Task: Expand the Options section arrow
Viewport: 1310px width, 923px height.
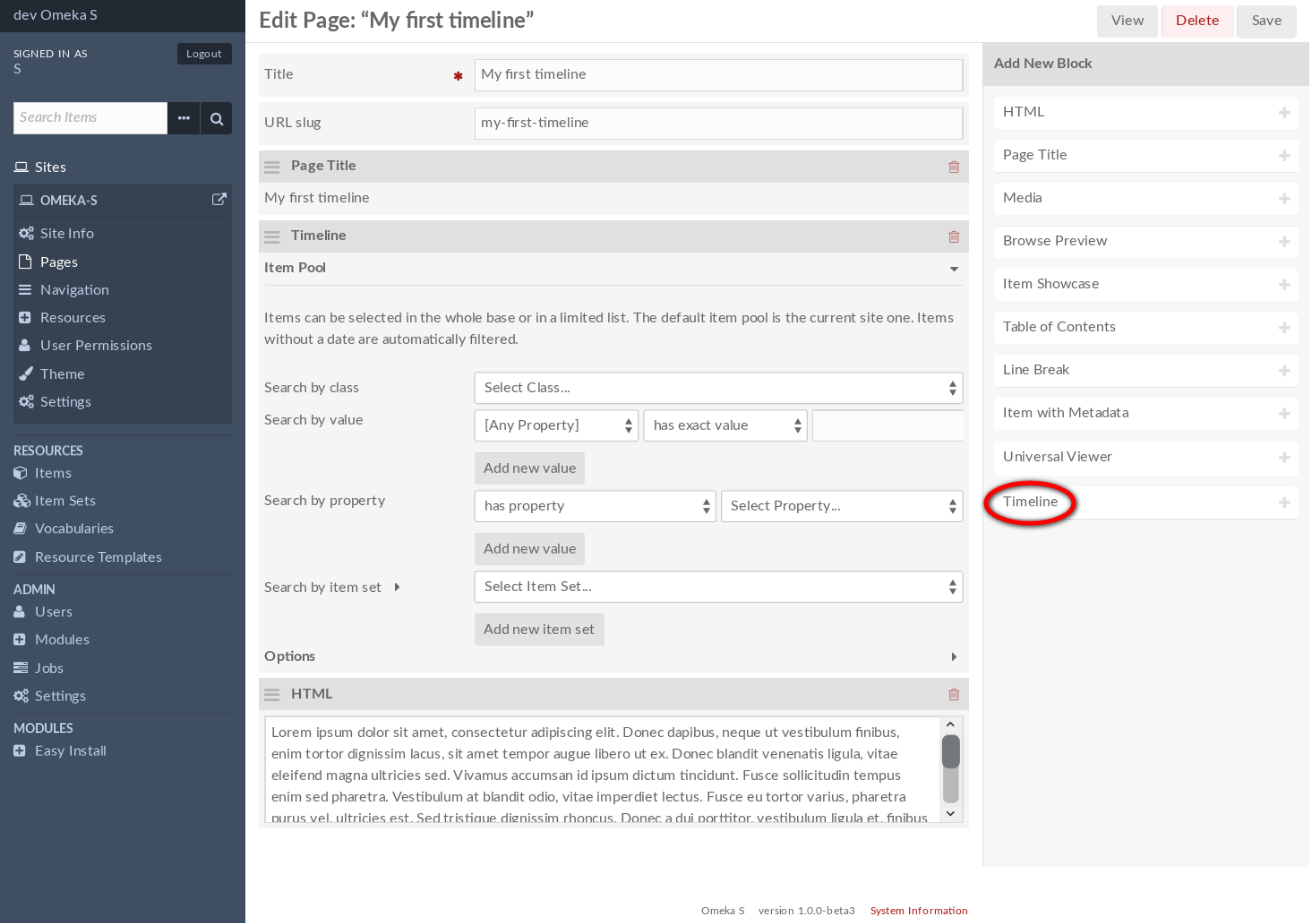Action: 953,657
